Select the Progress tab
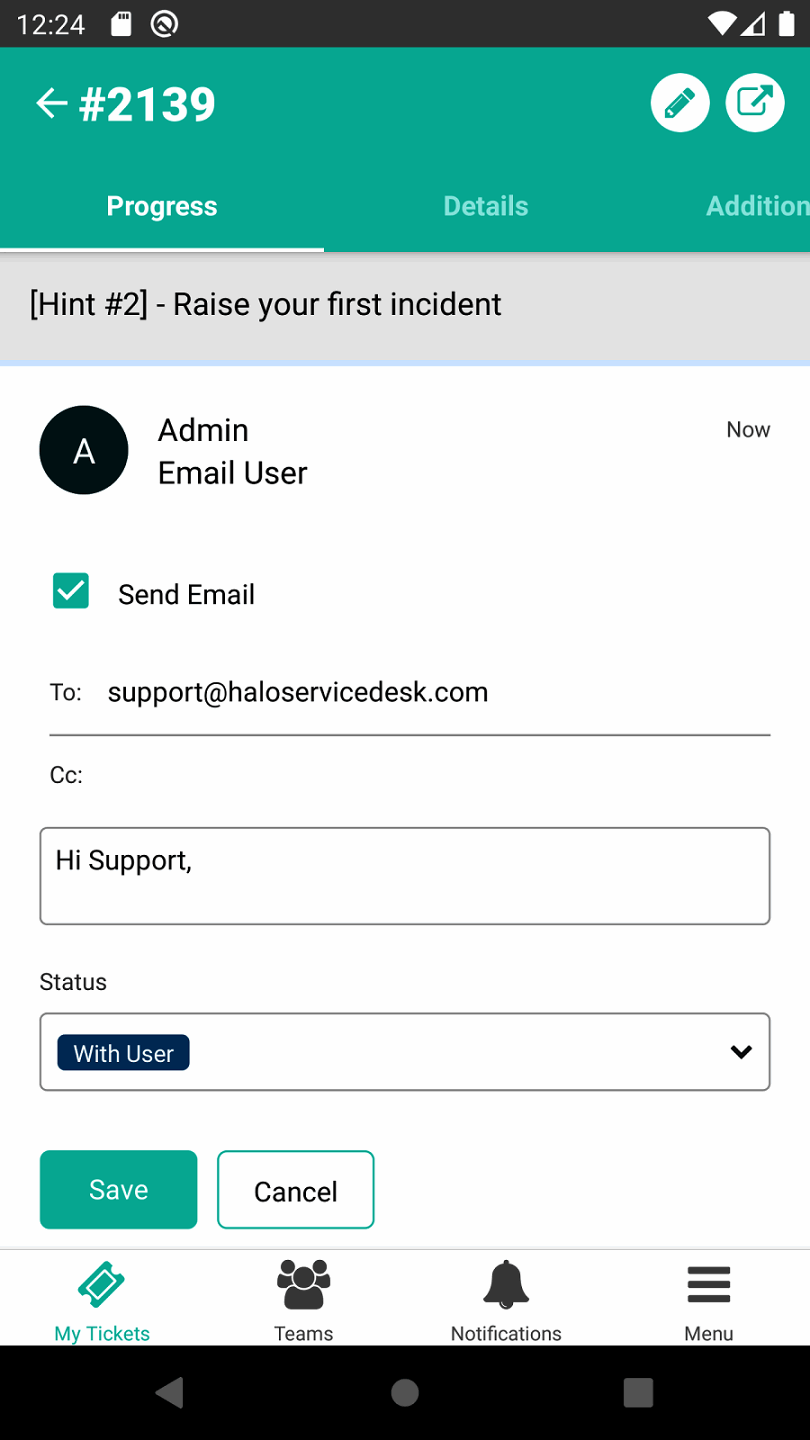 click(x=162, y=206)
